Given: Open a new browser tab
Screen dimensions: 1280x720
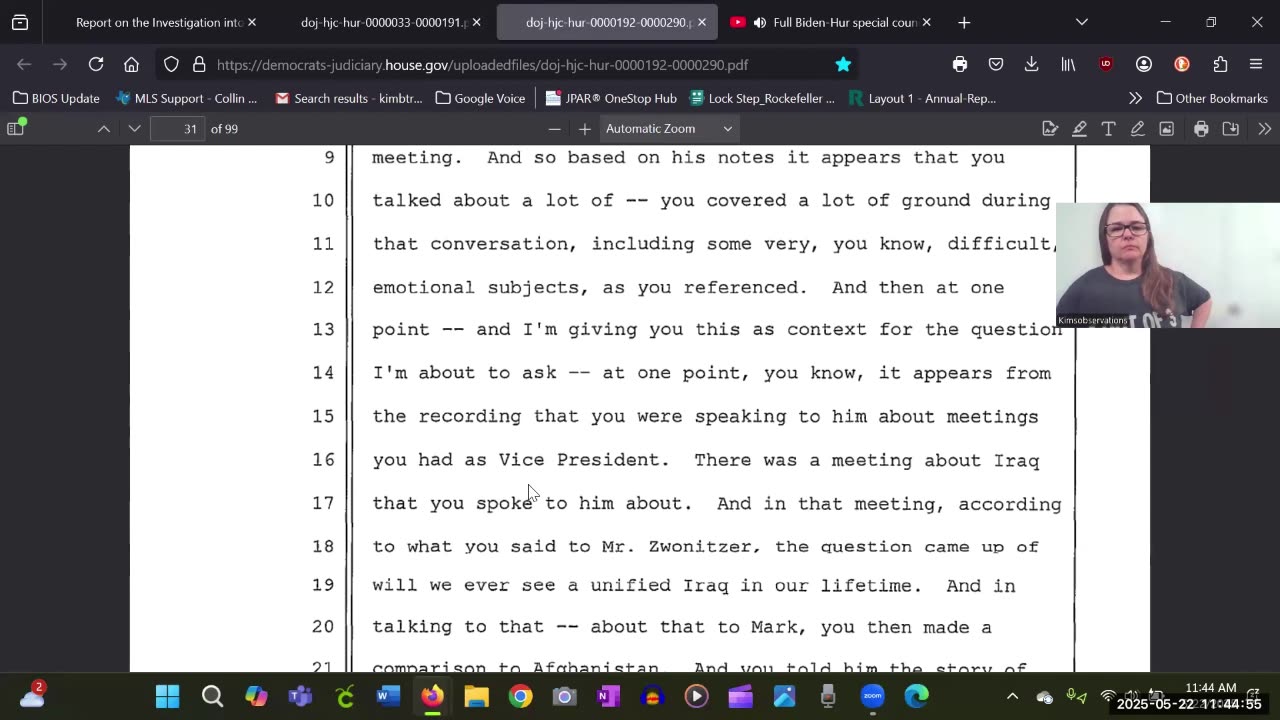Looking at the screenshot, I should coord(964,22).
